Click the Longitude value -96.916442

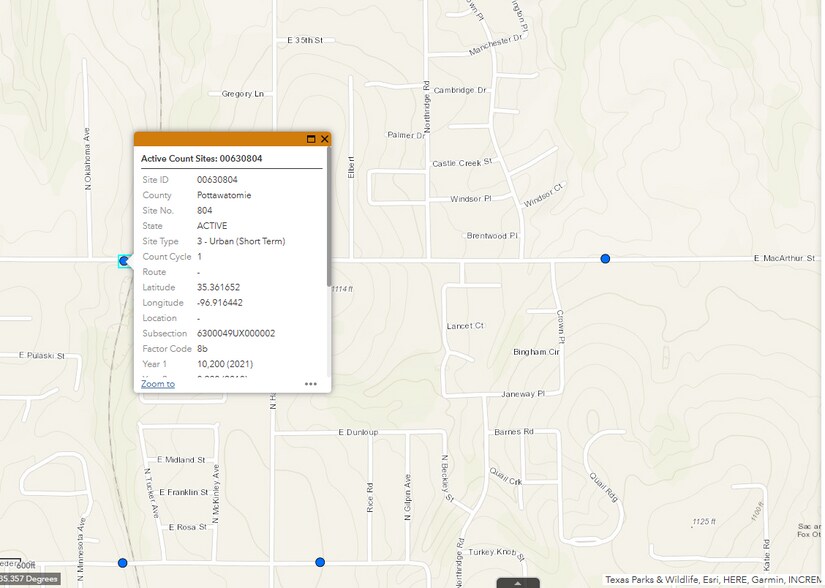tap(220, 303)
